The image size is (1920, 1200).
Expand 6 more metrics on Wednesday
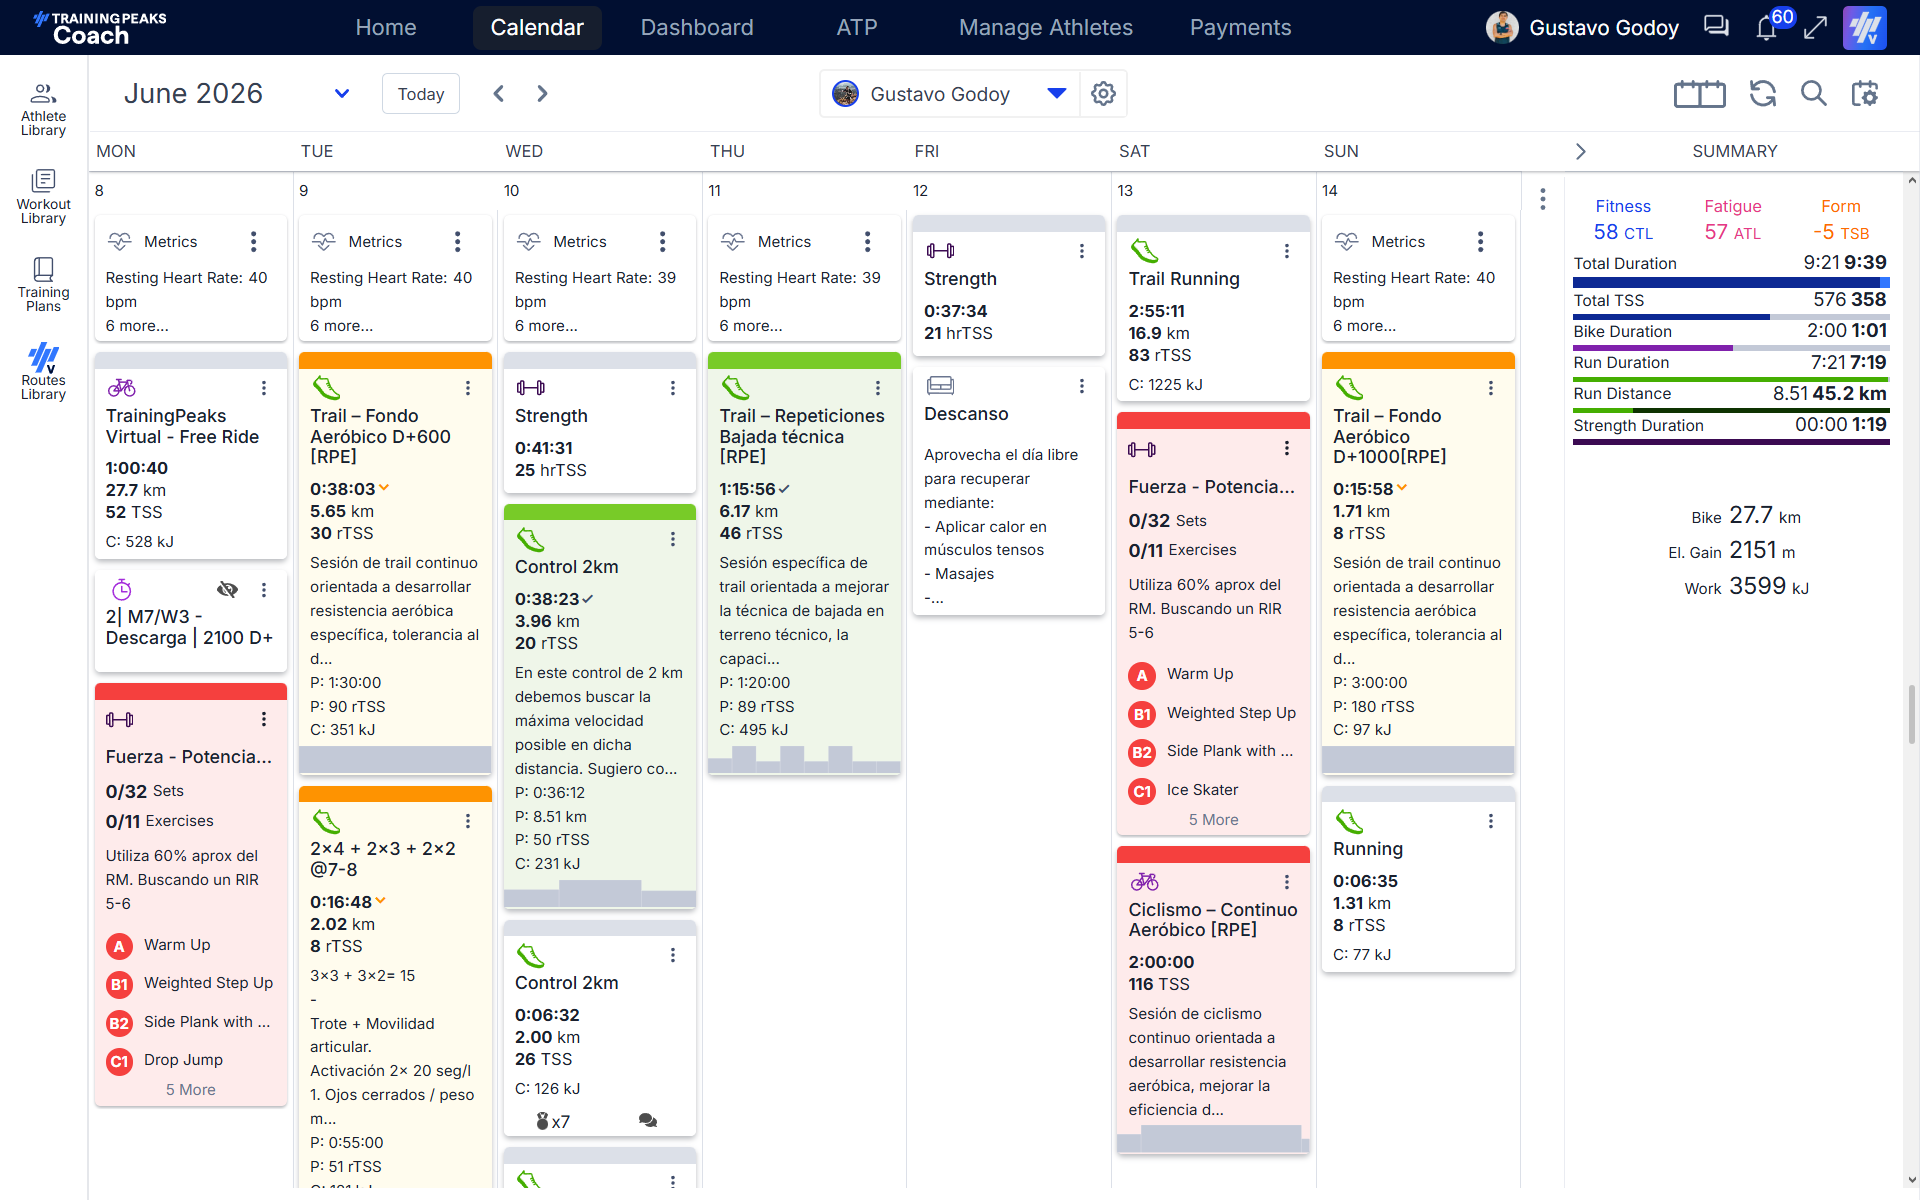546,326
